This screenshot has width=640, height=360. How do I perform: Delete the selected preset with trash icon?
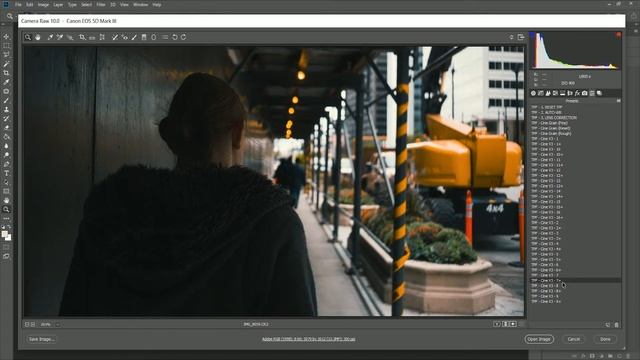[x=617, y=325]
